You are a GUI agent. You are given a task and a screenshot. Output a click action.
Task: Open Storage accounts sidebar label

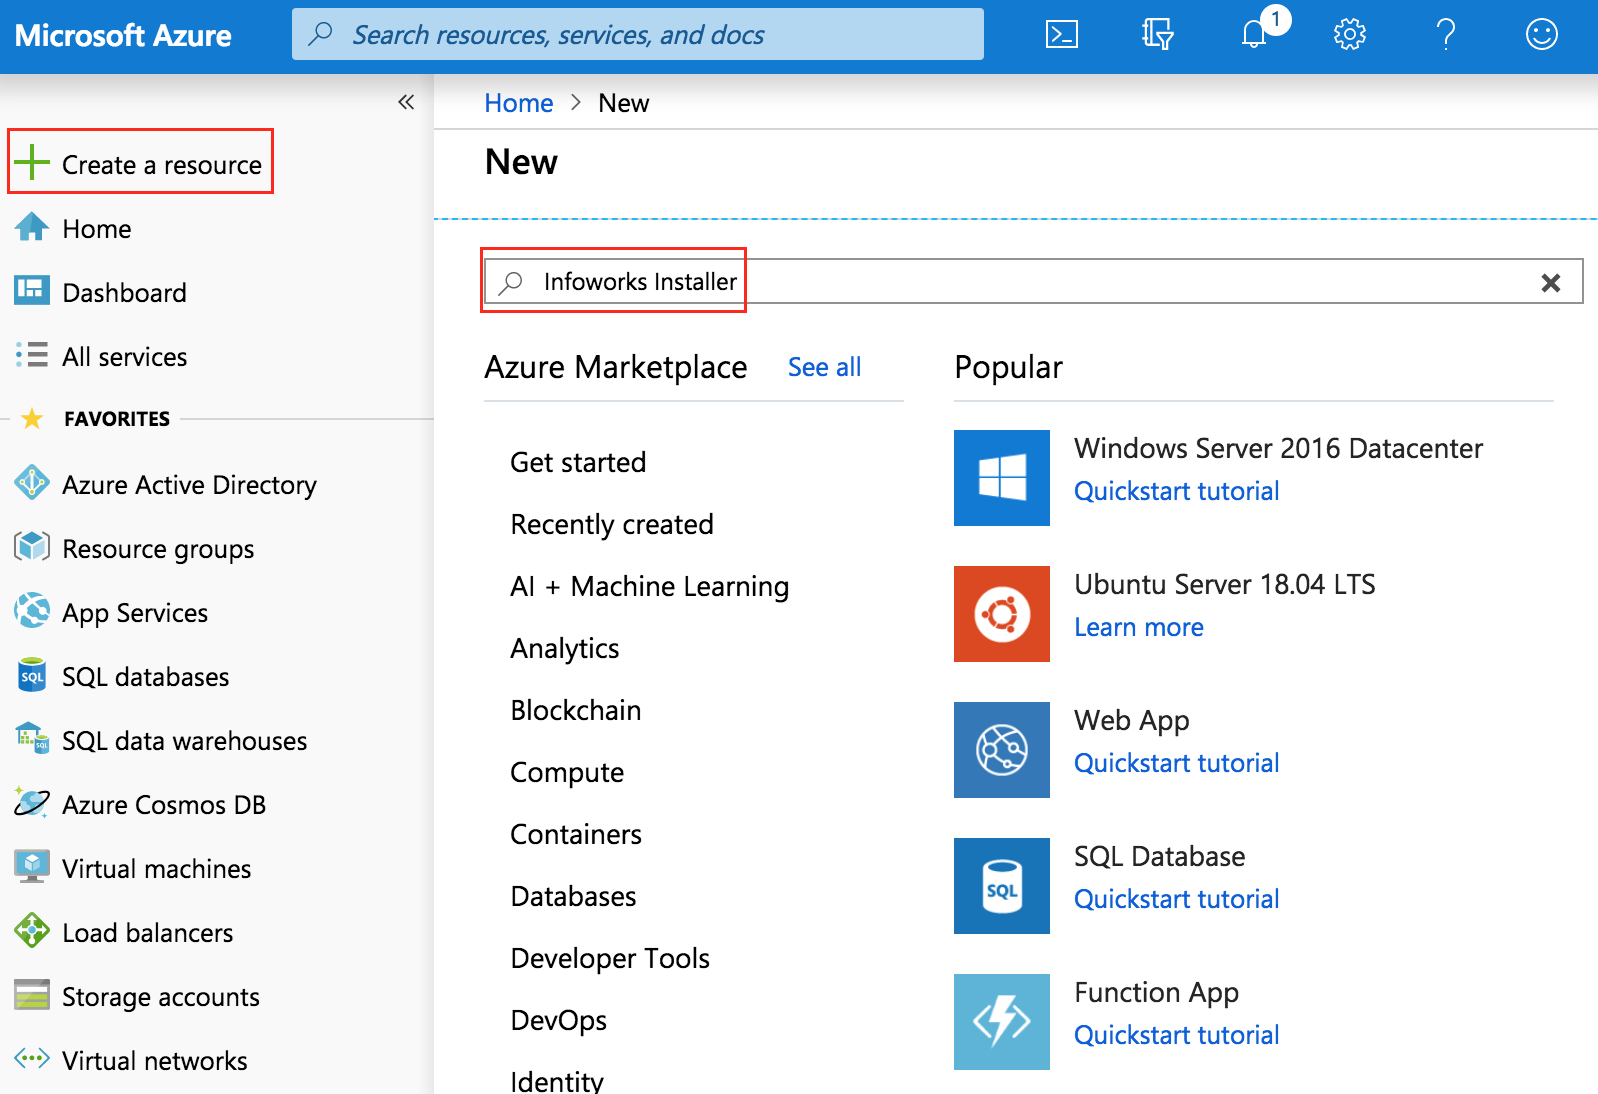161,997
